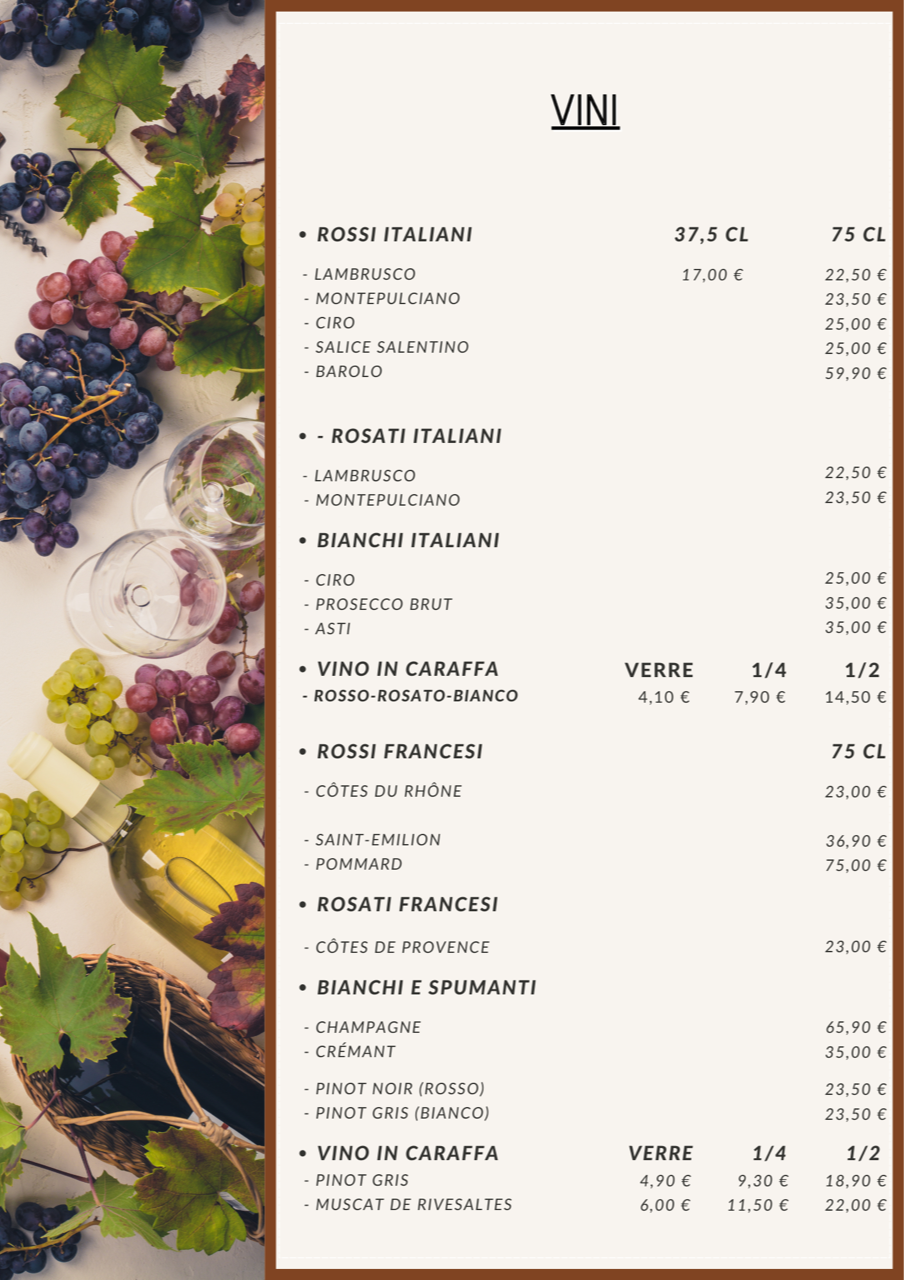Viewport: 904px width, 1280px height.
Task: Click the Barolo 59,90 € price
Action: [856, 373]
